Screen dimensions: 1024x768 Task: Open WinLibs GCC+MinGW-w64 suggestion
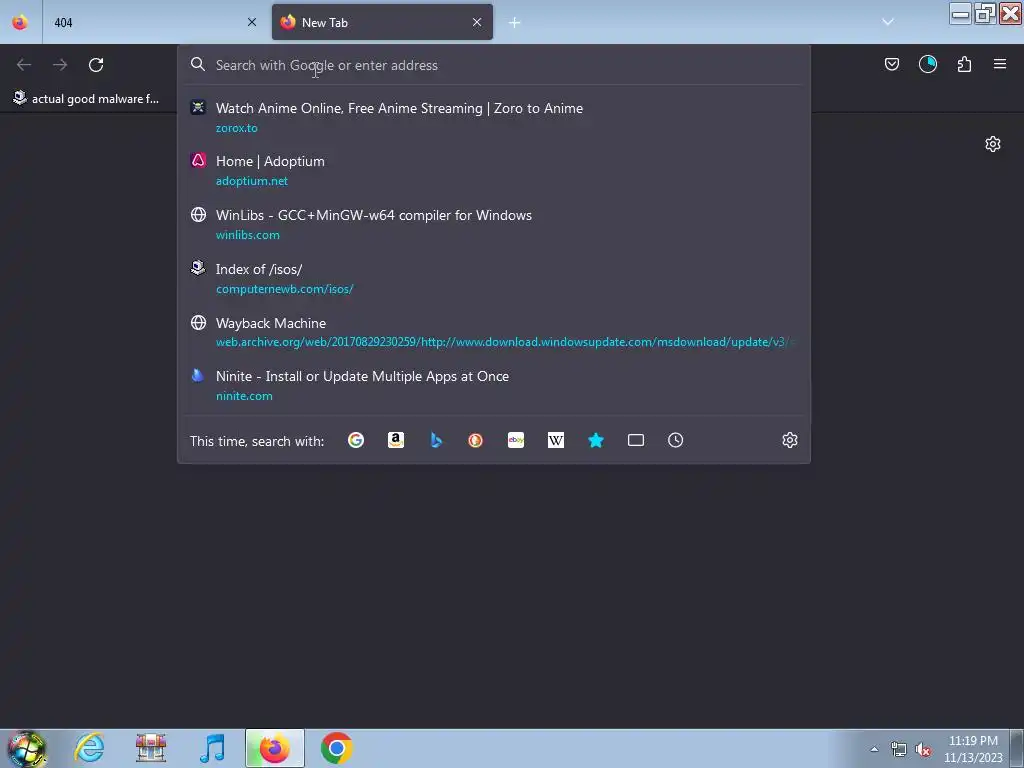click(x=494, y=224)
